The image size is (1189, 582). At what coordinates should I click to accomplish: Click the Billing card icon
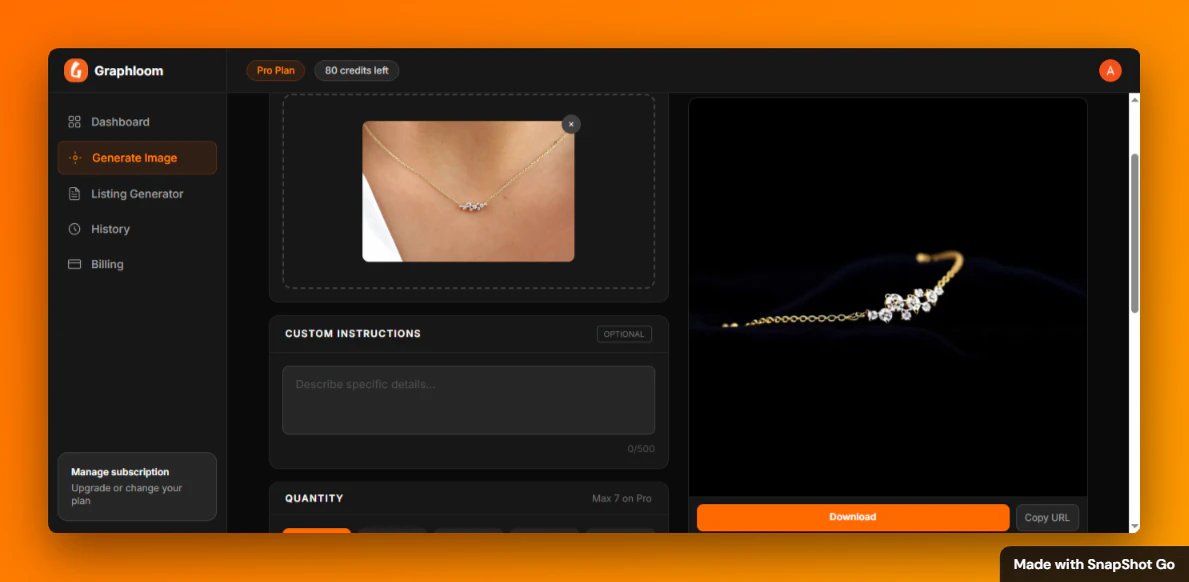pos(74,264)
